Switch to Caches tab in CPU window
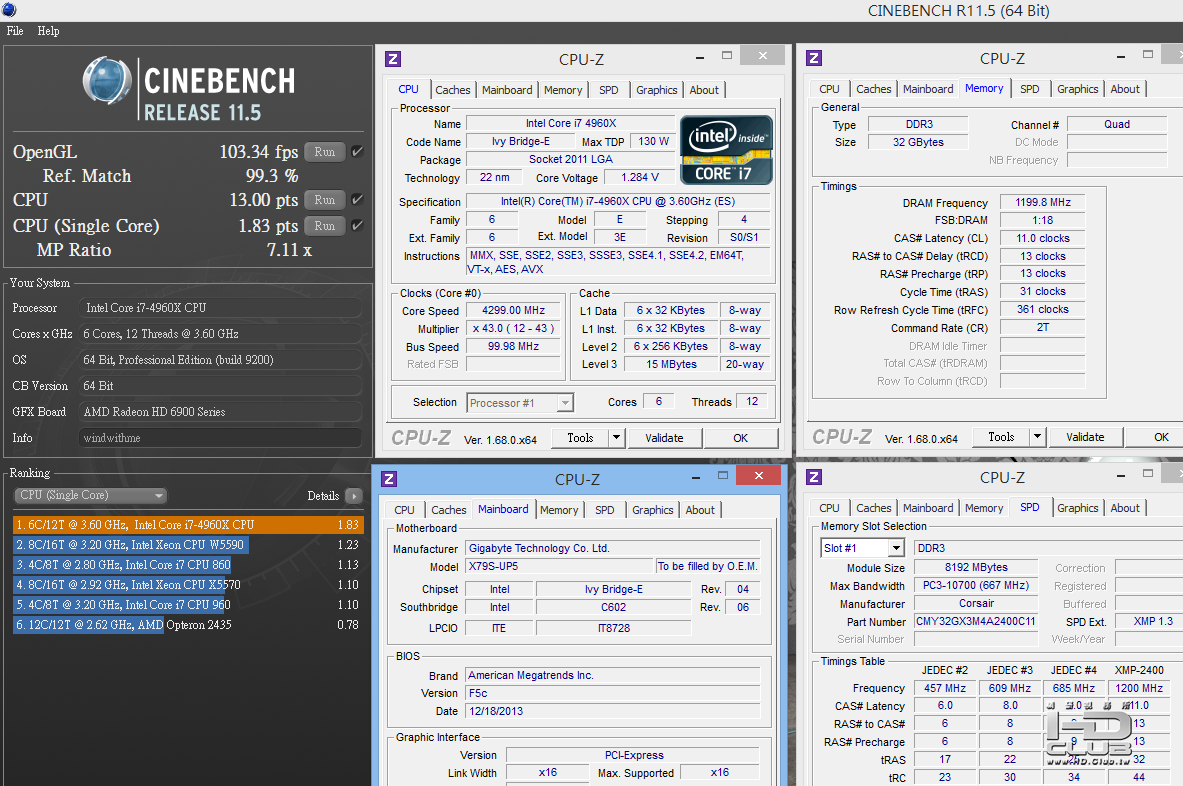Screen dimensions: 1183x786 point(453,90)
